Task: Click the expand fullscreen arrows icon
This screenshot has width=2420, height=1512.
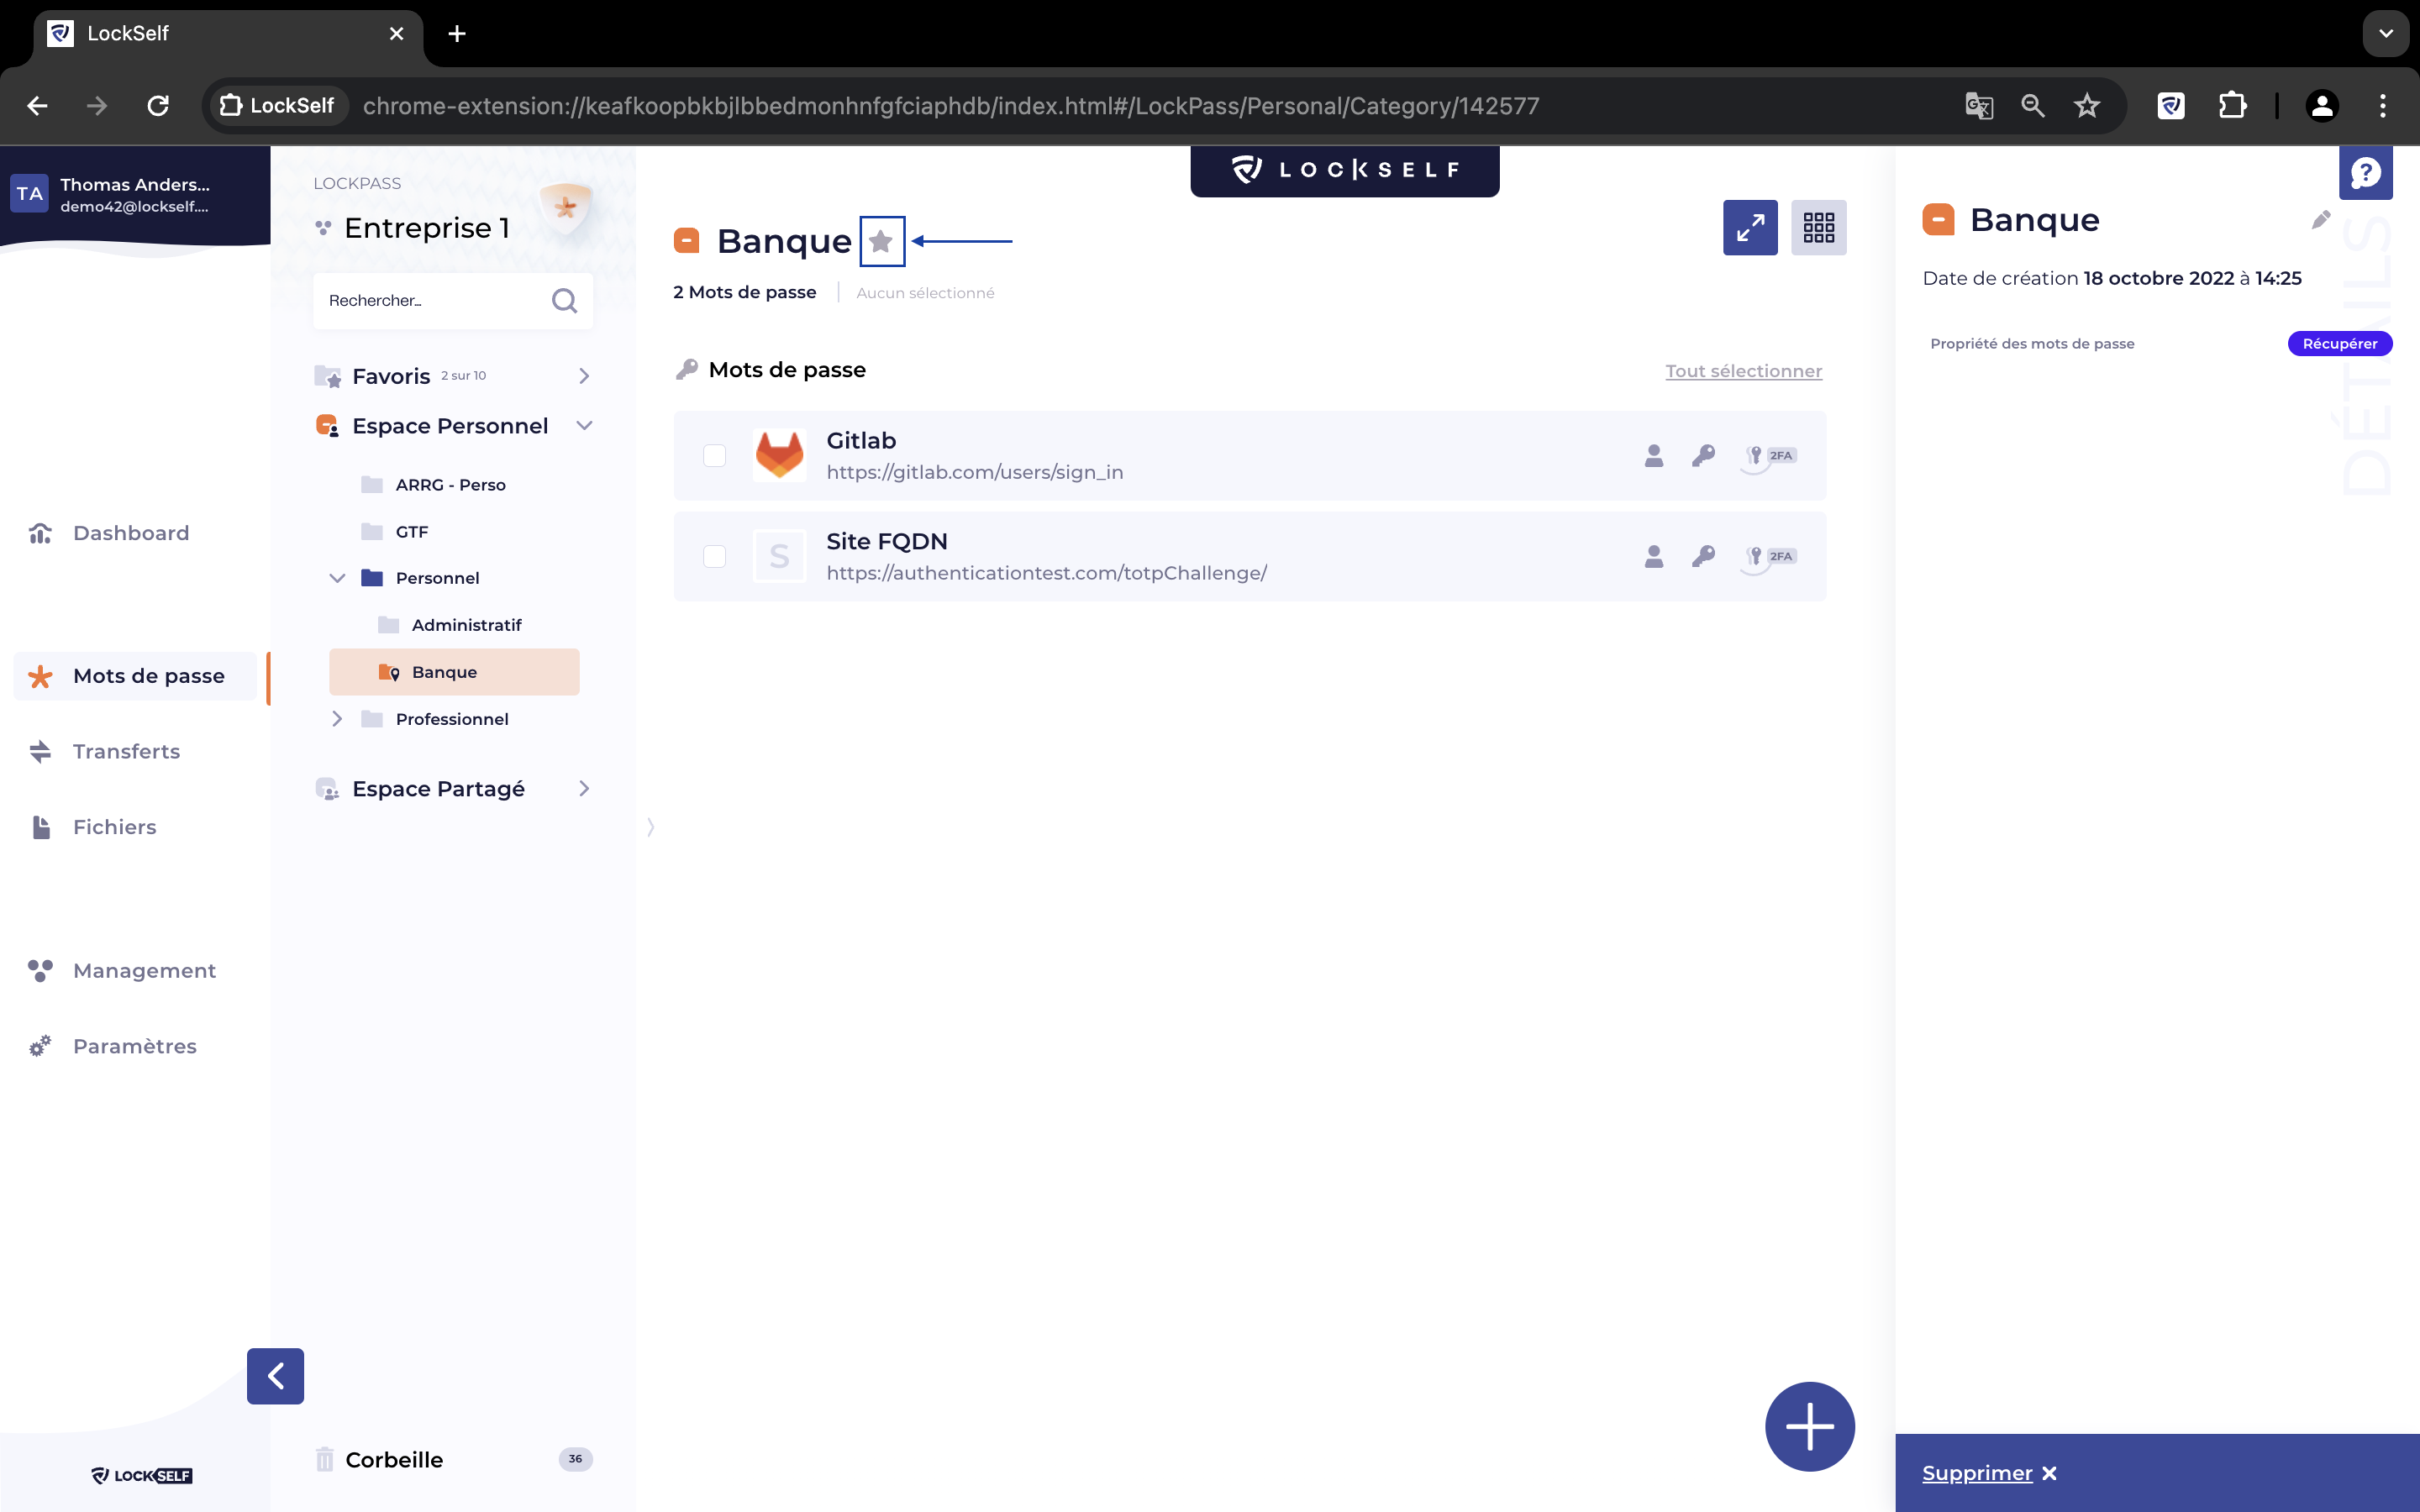Action: tap(1749, 228)
